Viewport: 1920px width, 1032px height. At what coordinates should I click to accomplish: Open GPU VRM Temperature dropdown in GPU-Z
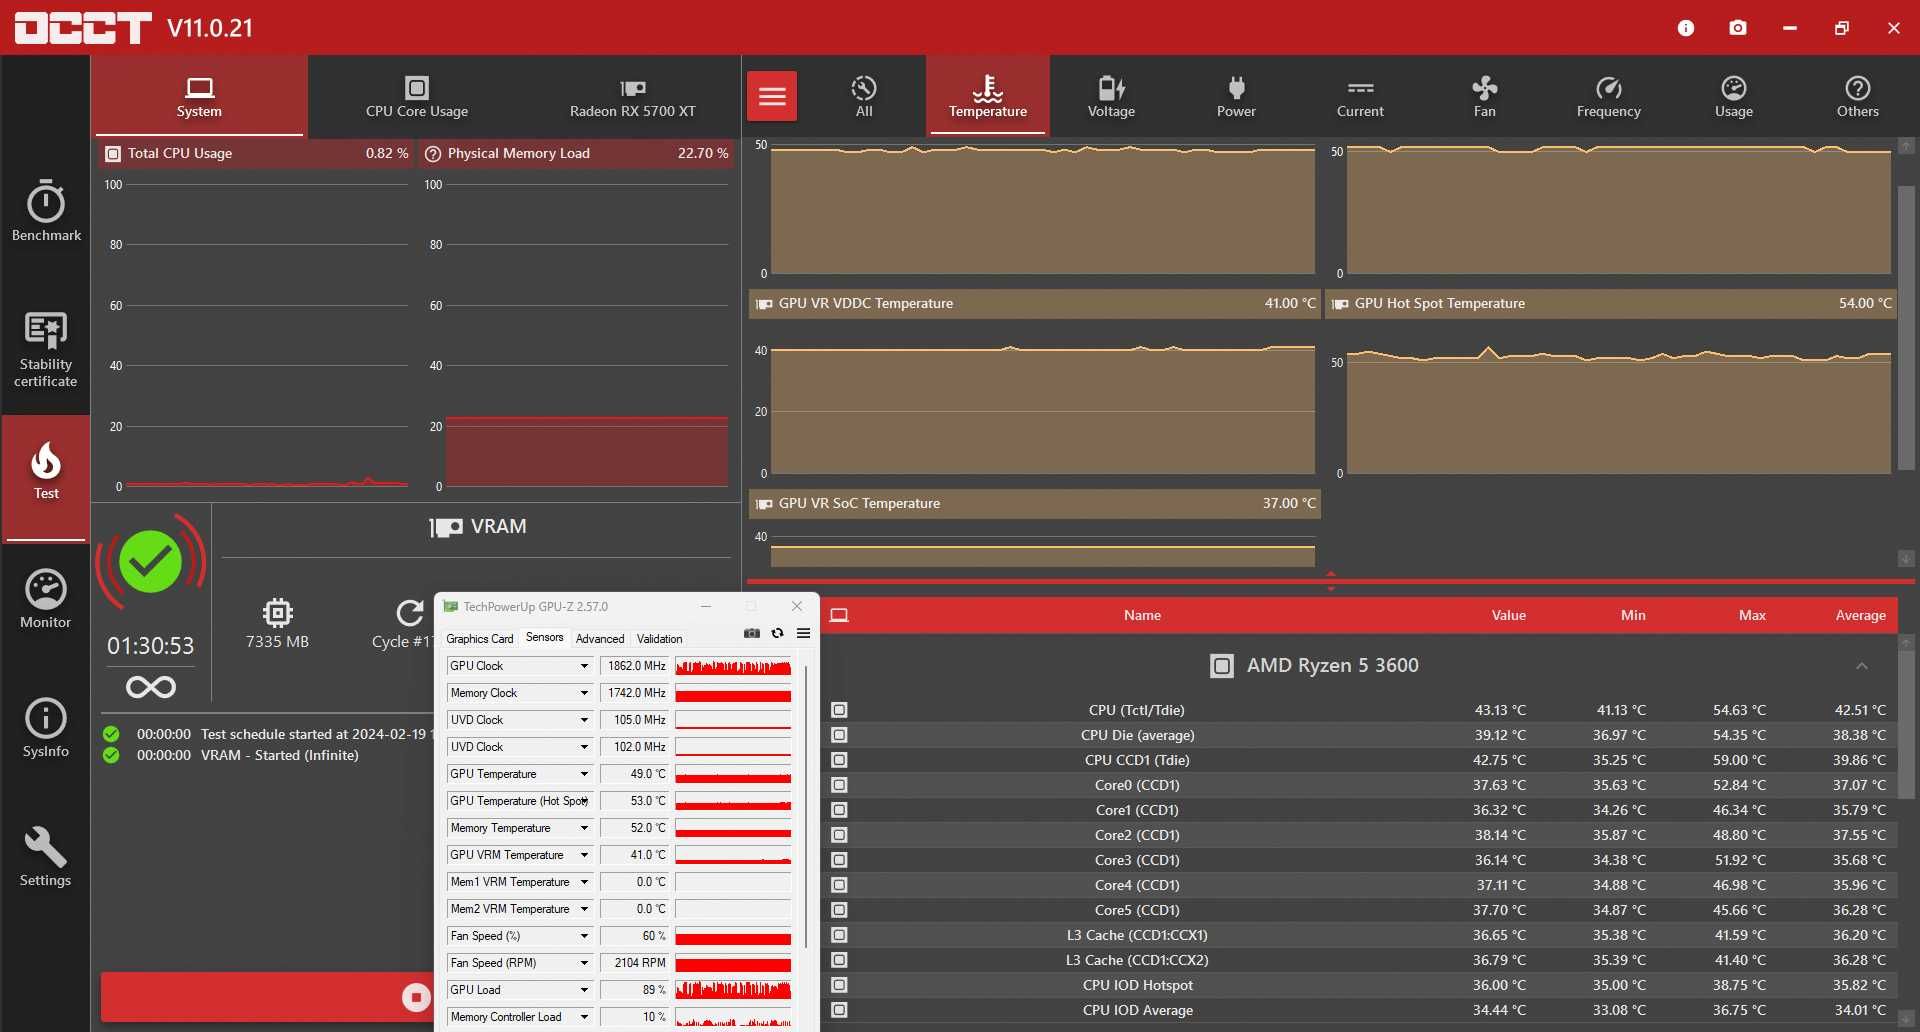pyautogui.click(x=584, y=855)
